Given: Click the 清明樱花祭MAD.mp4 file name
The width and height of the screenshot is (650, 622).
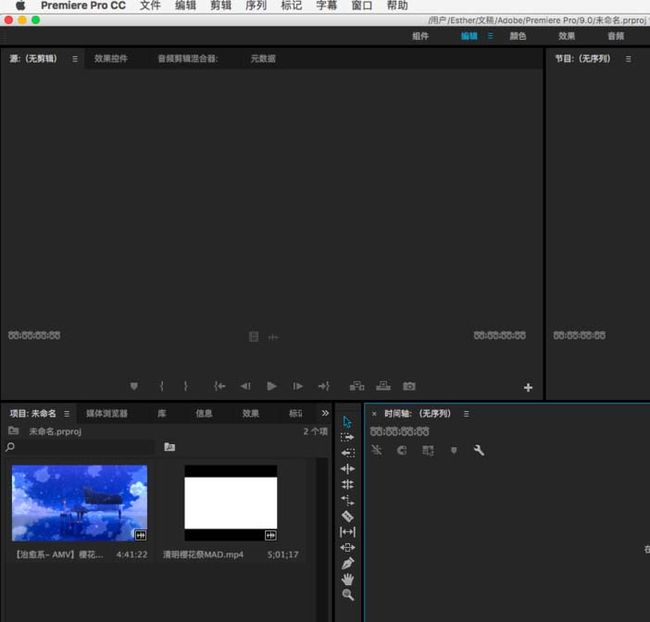Looking at the screenshot, I should (203, 554).
